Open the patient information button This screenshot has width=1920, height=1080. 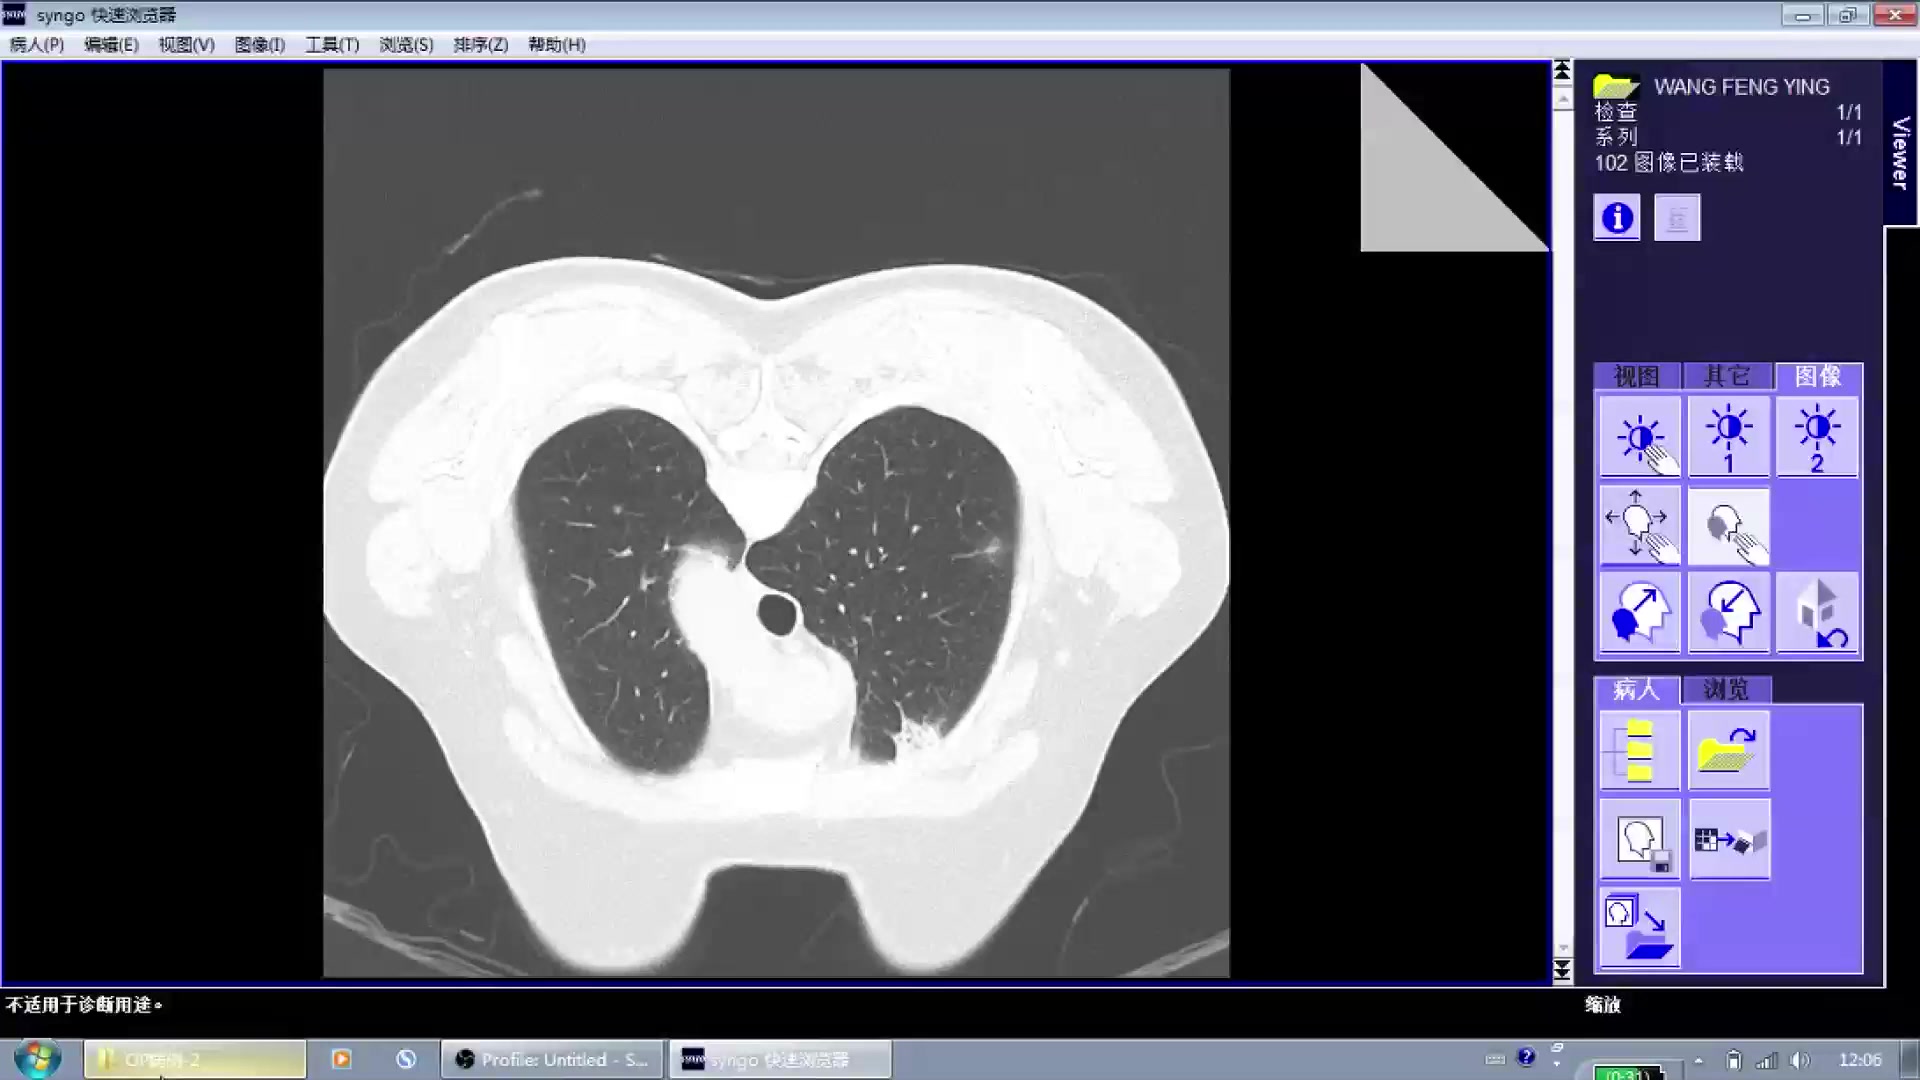1617,218
